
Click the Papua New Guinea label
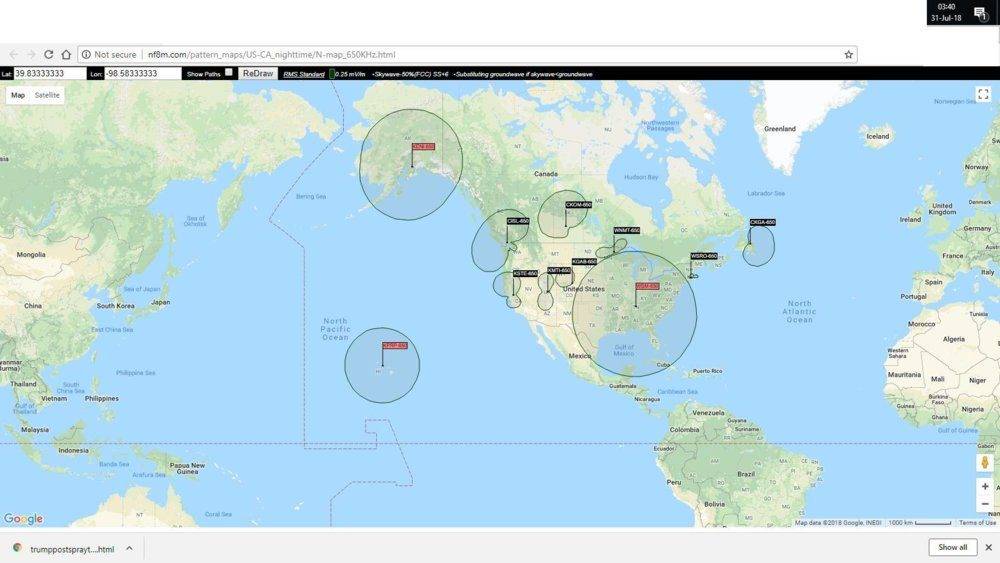click(x=188, y=469)
